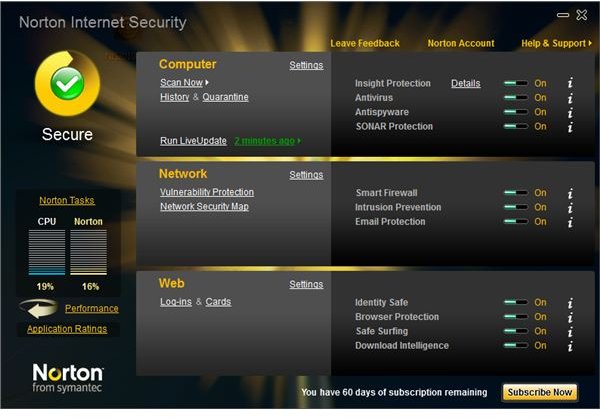
Task: Click the Web section heading
Action: point(171,283)
